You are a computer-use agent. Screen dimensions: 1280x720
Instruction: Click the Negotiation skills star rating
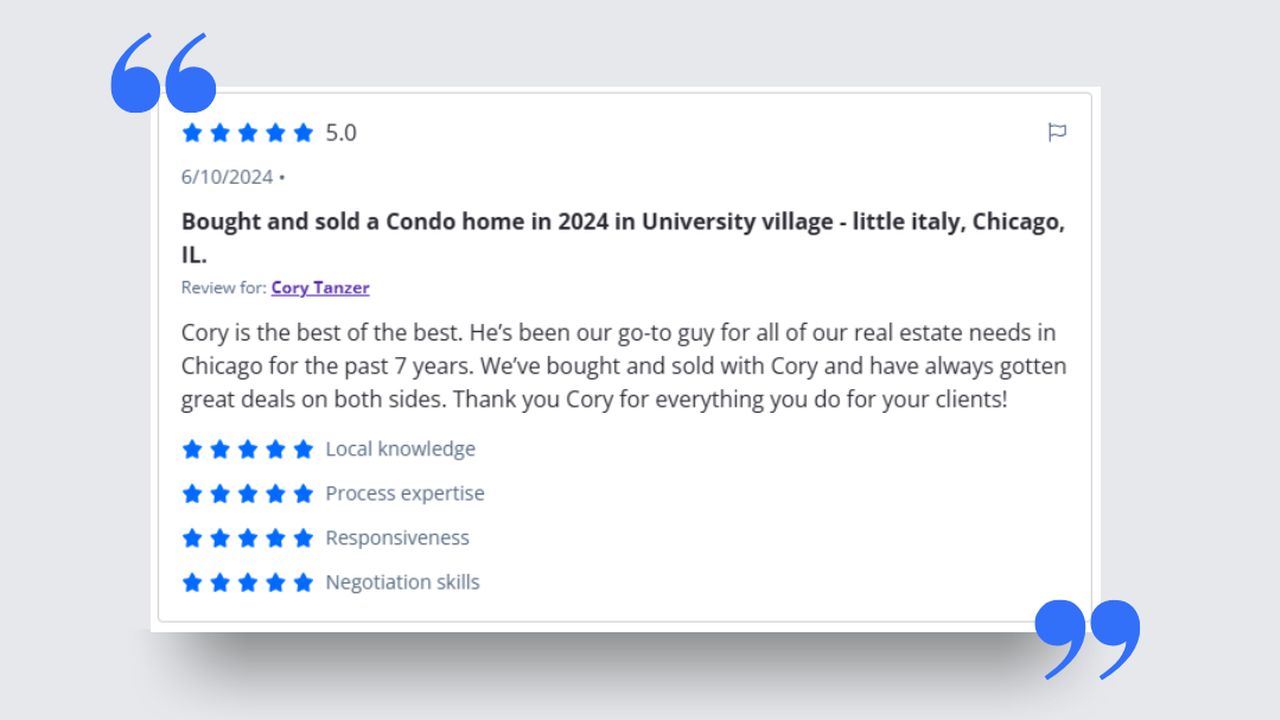tap(248, 582)
